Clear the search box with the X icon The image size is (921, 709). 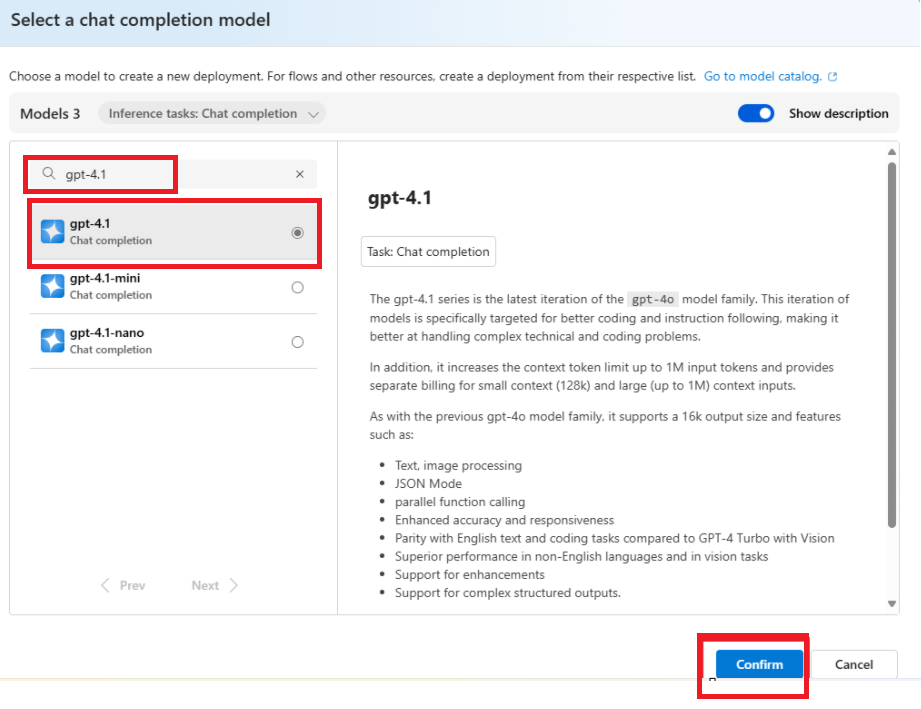point(299,173)
